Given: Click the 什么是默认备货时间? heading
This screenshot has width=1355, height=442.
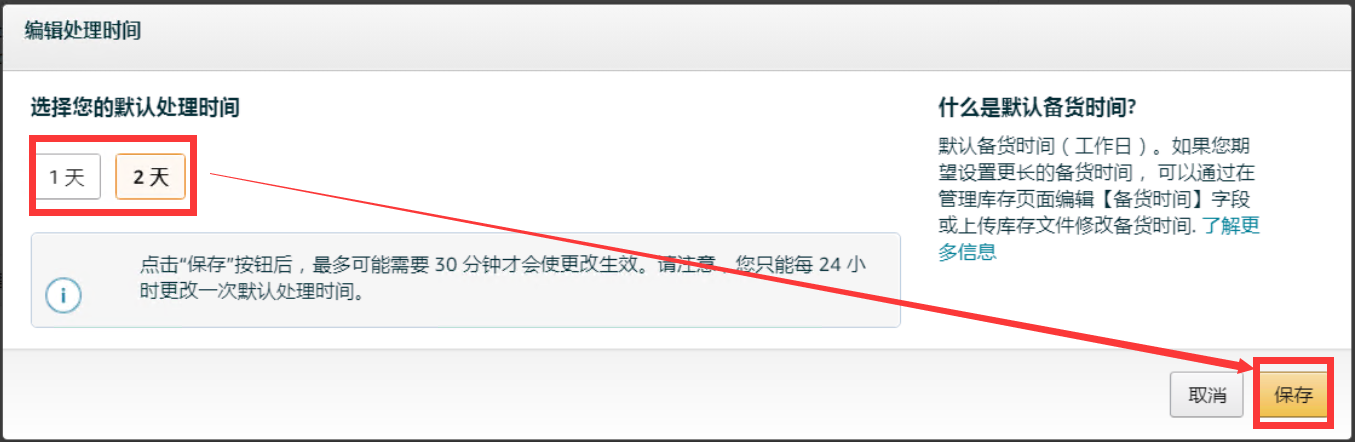Looking at the screenshot, I should (1039, 107).
